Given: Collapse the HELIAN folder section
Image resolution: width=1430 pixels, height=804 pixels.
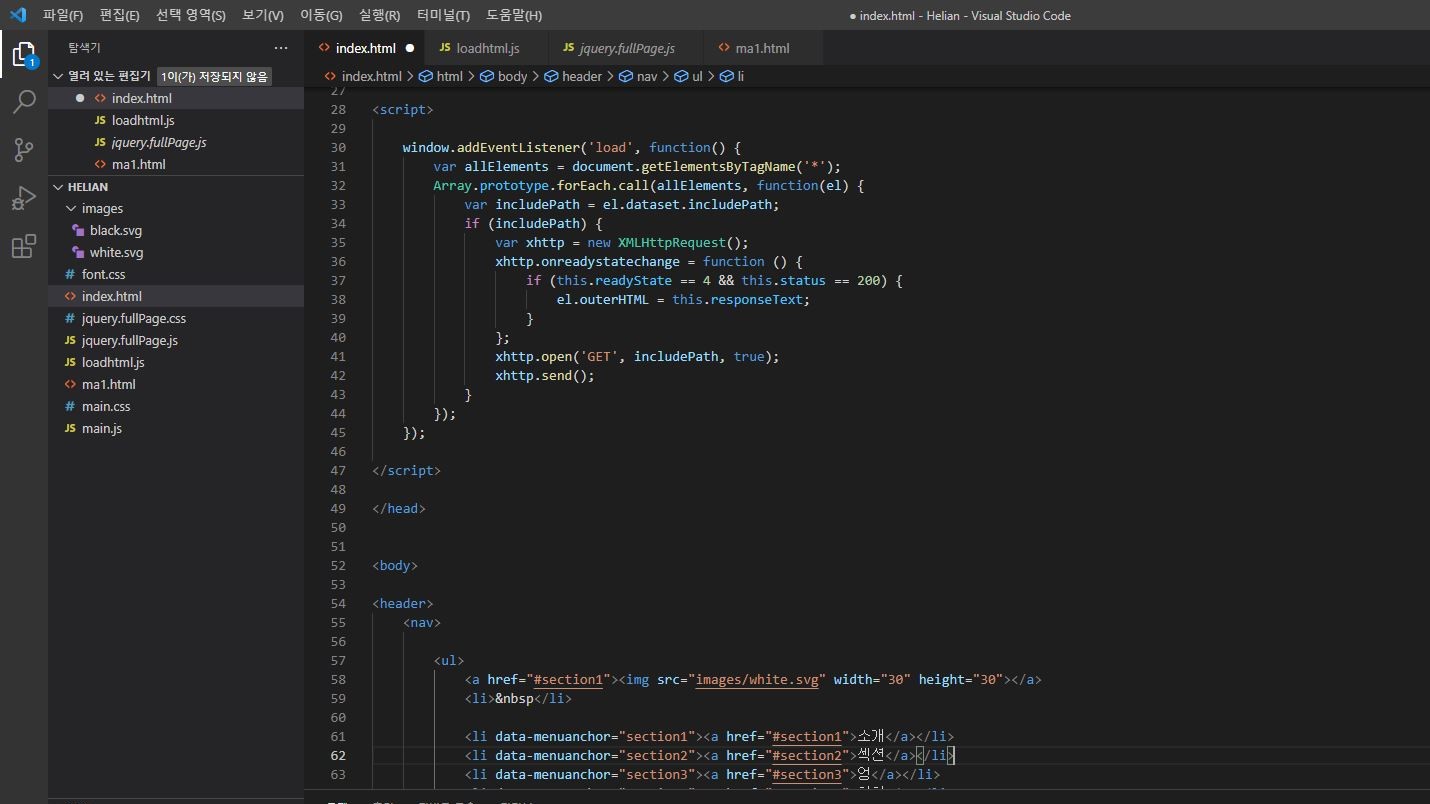Looking at the screenshot, I should (x=58, y=187).
